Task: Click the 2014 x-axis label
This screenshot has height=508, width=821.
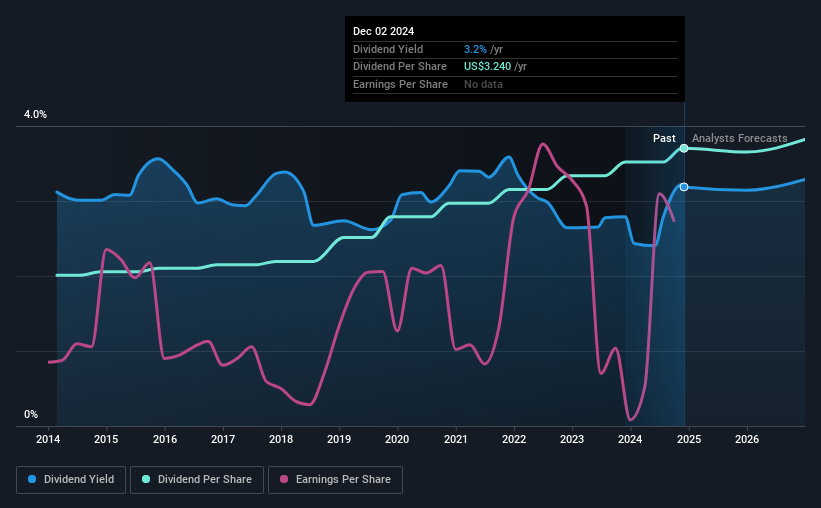Action: (48, 439)
